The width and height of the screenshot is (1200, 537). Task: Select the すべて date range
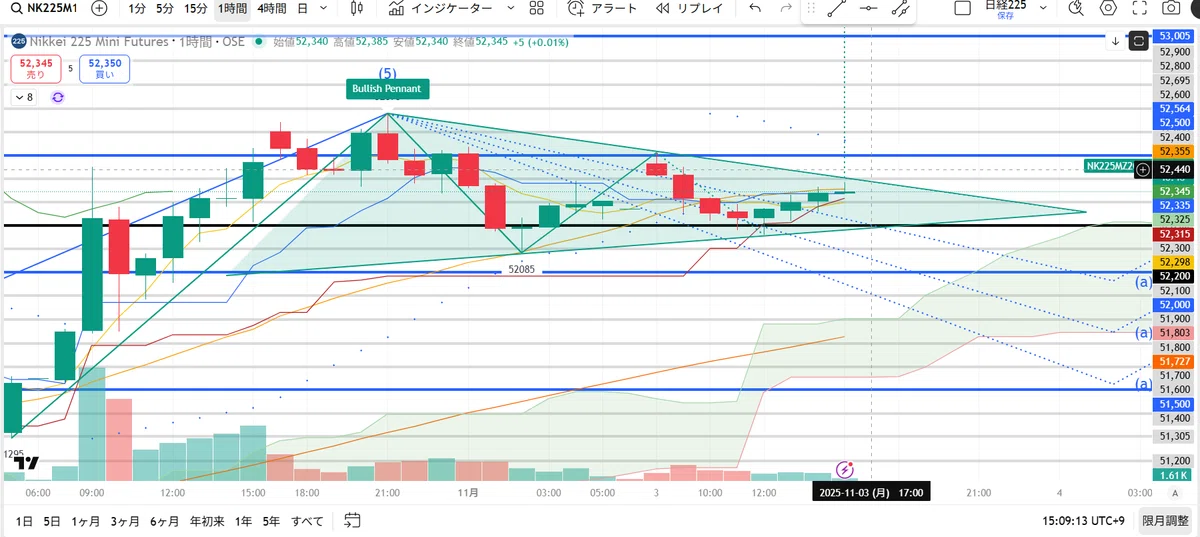coord(307,521)
